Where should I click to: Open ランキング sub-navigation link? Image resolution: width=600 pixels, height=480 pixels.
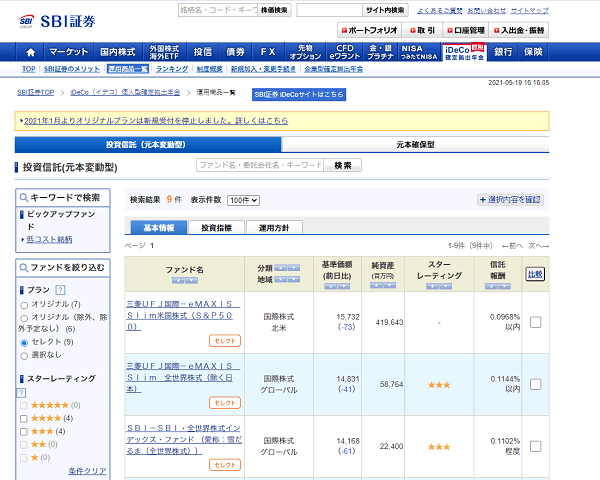pos(172,69)
